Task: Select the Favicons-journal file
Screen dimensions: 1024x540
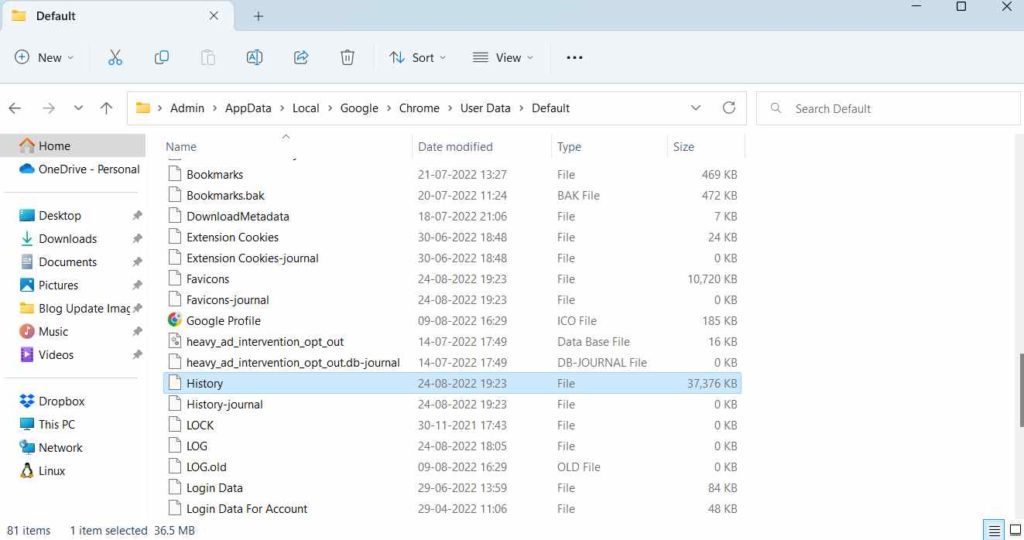Action: (x=452, y=300)
